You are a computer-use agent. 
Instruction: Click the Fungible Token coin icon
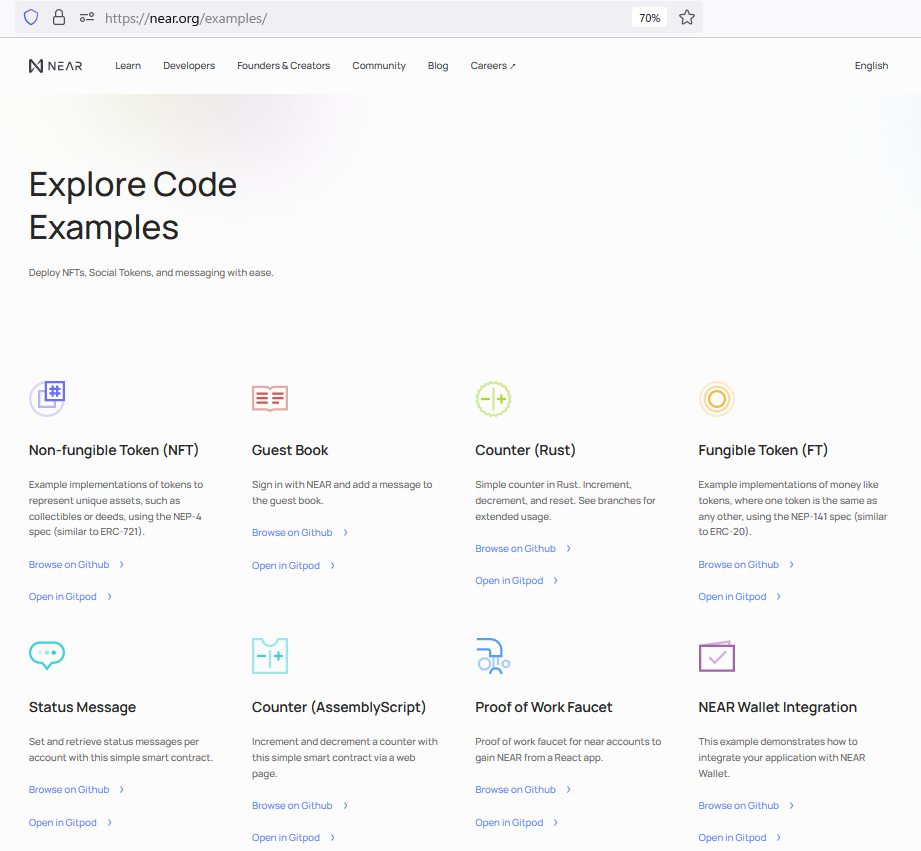(x=716, y=398)
